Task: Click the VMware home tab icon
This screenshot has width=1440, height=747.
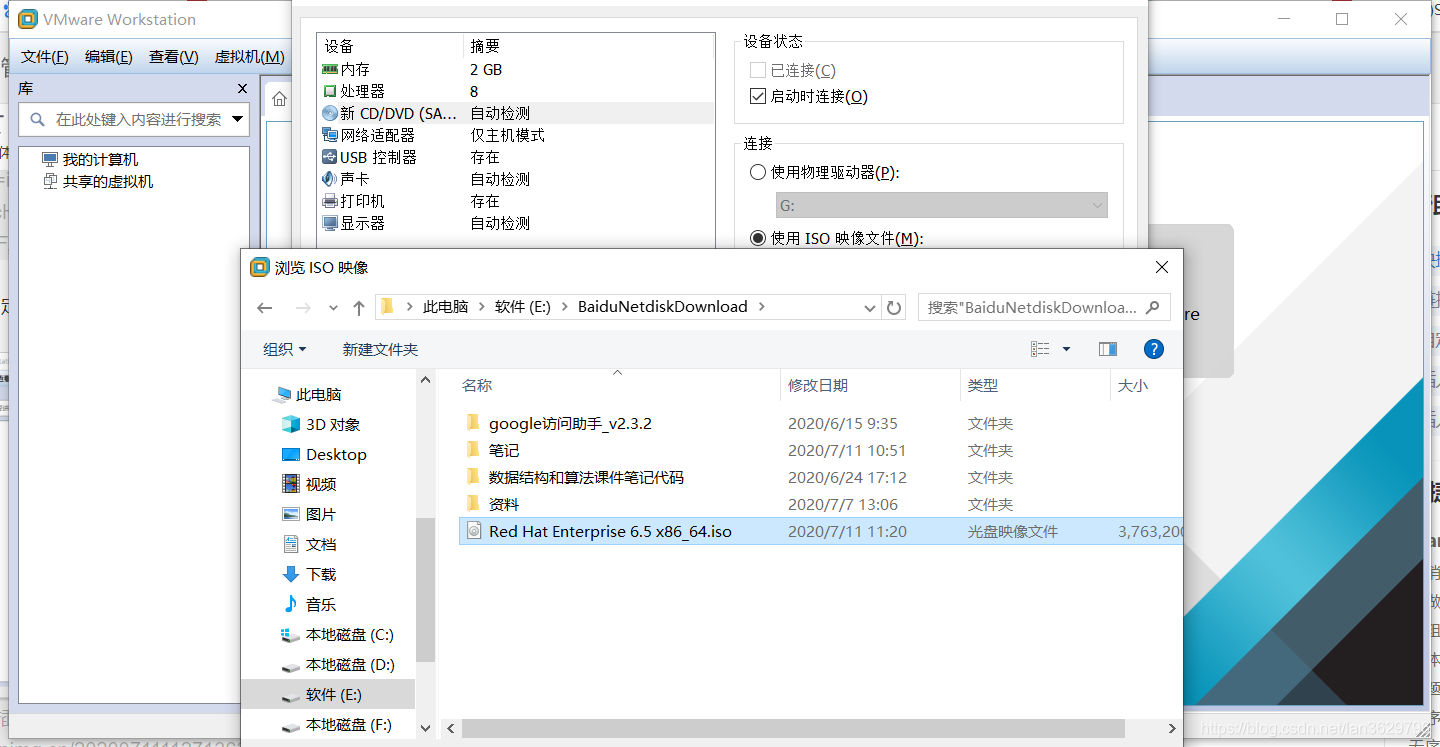Action: [x=280, y=99]
